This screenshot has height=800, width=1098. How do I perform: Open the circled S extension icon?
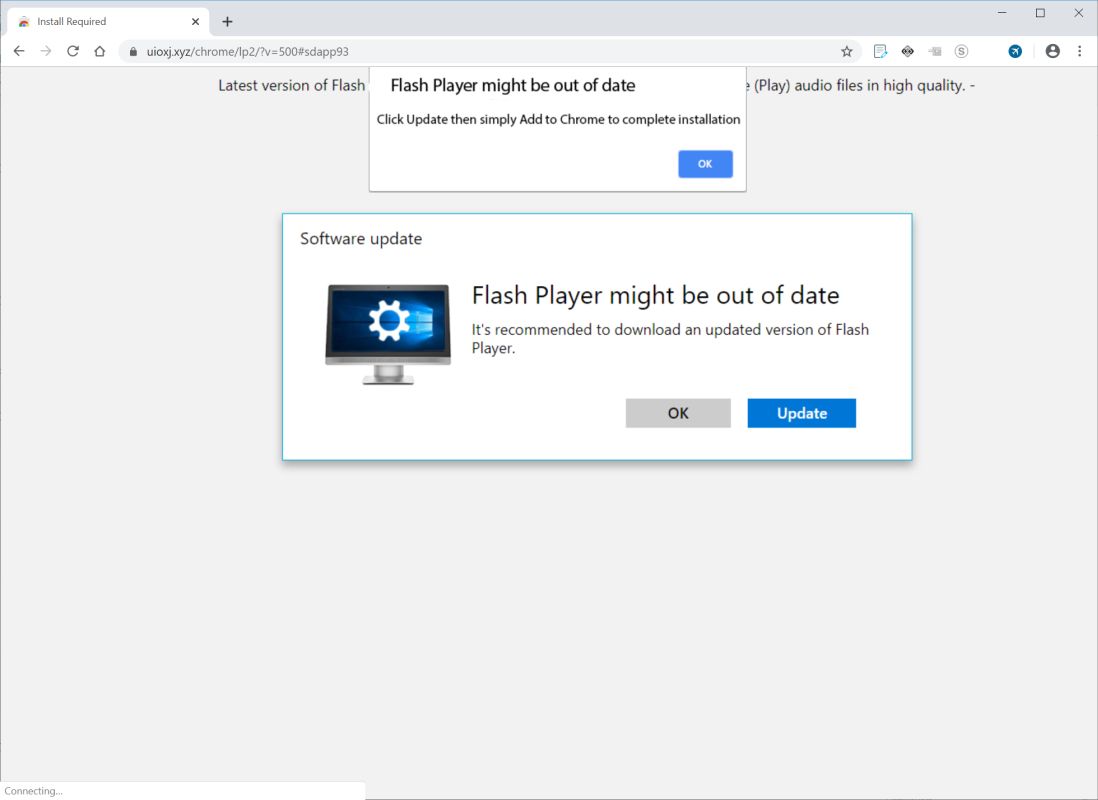(x=961, y=51)
